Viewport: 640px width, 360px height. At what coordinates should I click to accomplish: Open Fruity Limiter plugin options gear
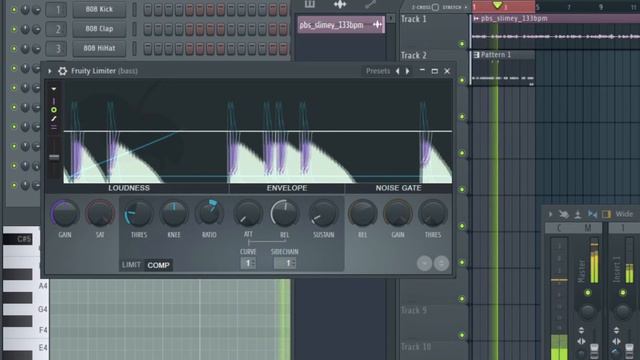[x=62, y=71]
